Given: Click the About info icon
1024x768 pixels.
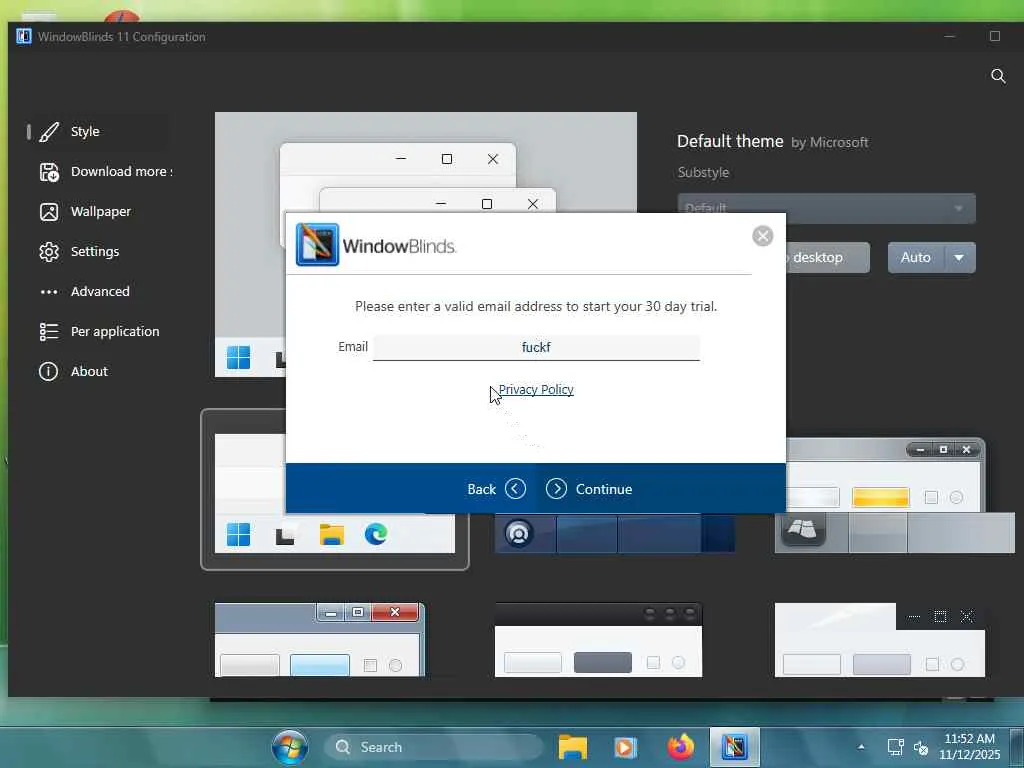Looking at the screenshot, I should pos(48,372).
